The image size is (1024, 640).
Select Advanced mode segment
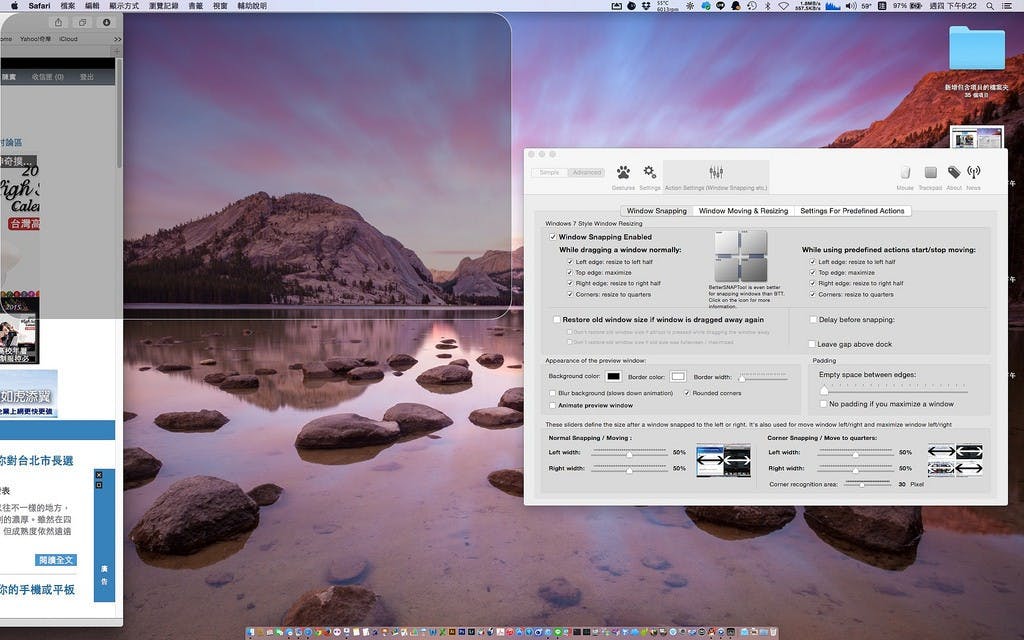coord(586,172)
